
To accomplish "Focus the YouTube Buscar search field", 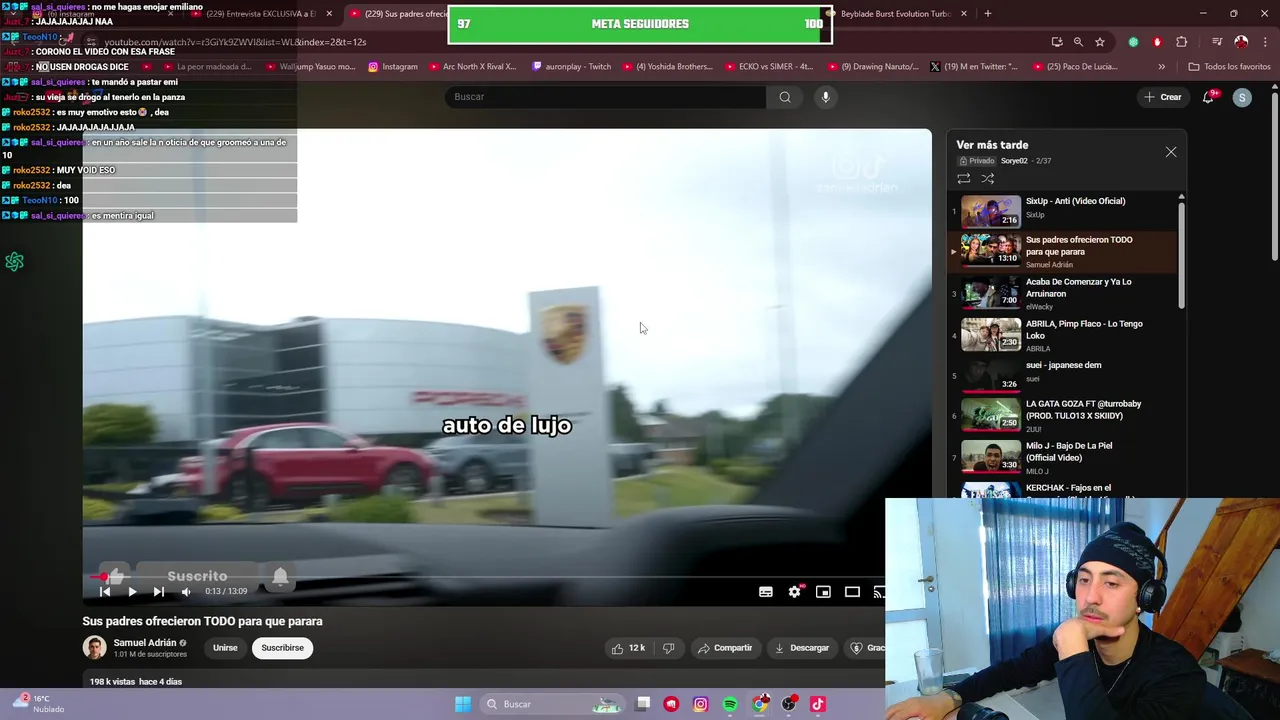I will (605, 97).
